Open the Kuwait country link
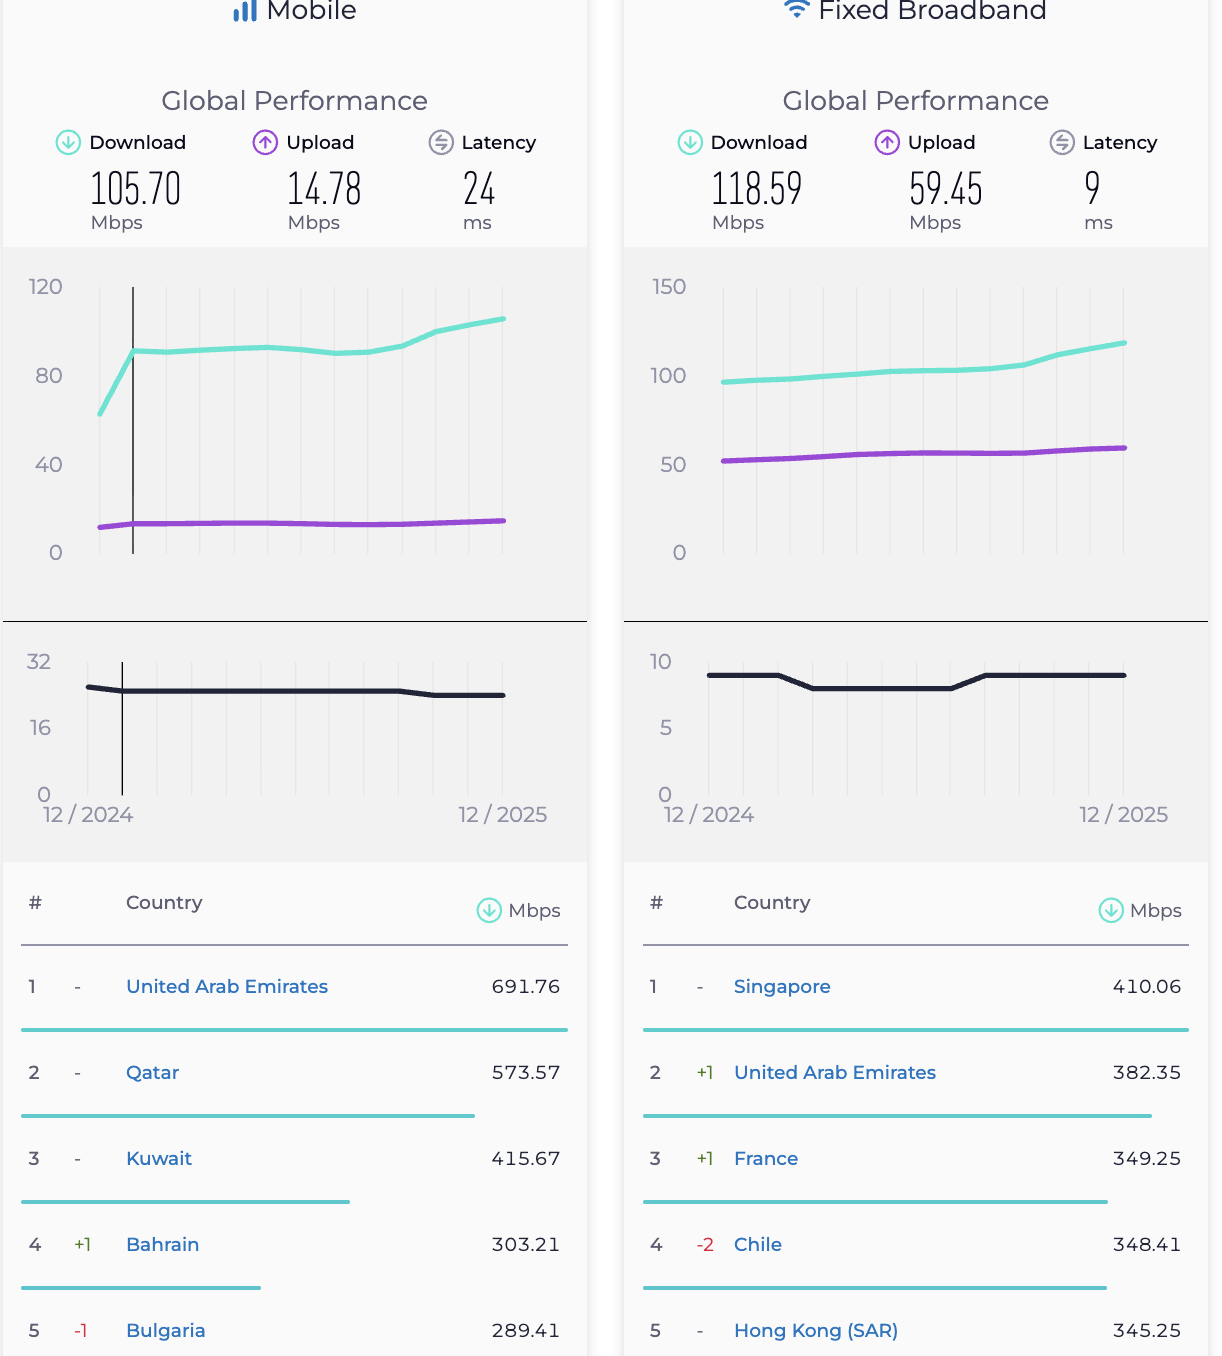The width and height of the screenshot is (1222, 1356). point(159,1158)
